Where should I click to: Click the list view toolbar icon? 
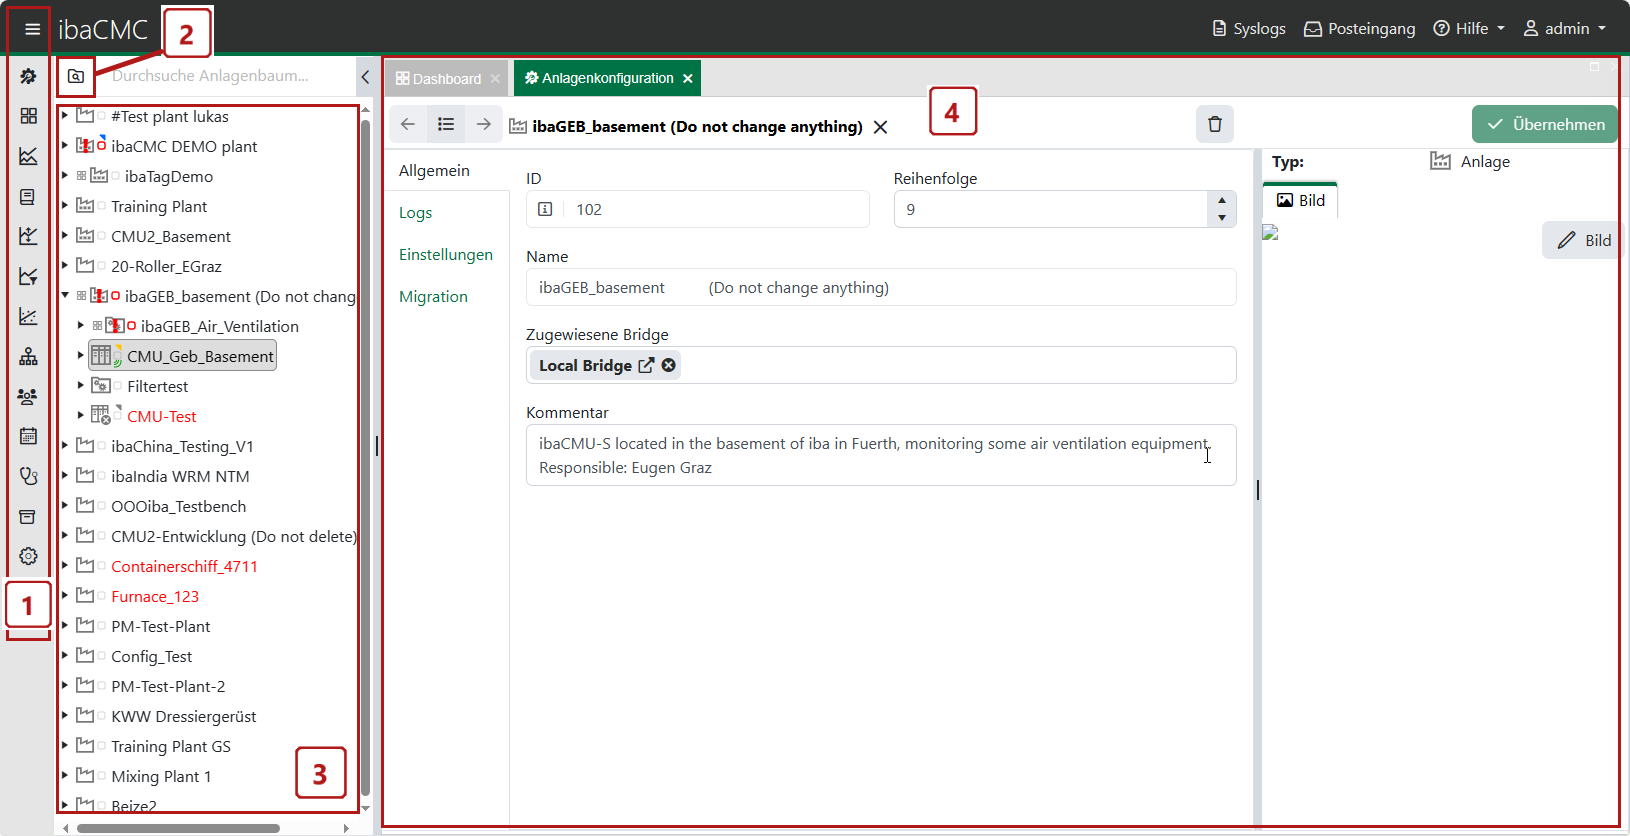point(446,124)
